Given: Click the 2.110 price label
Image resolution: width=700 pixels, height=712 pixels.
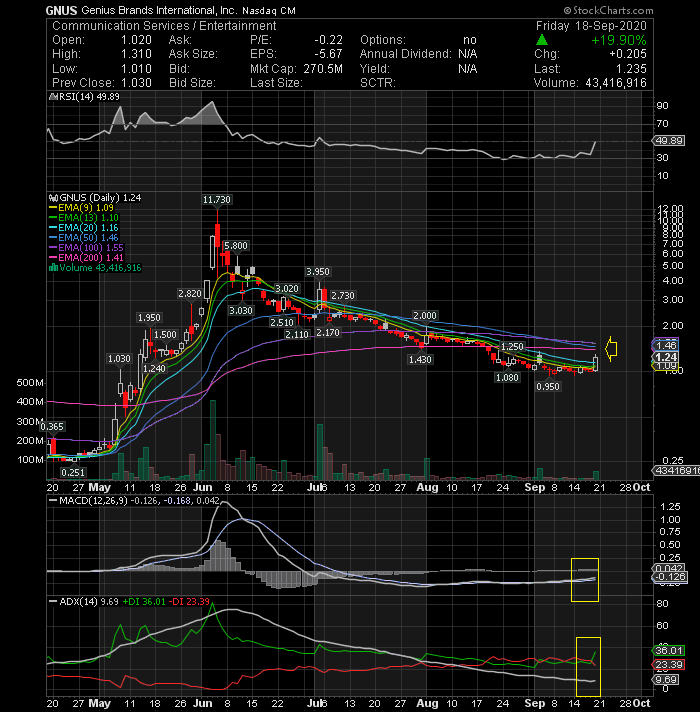Looking at the screenshot, I should click(297, 335).
